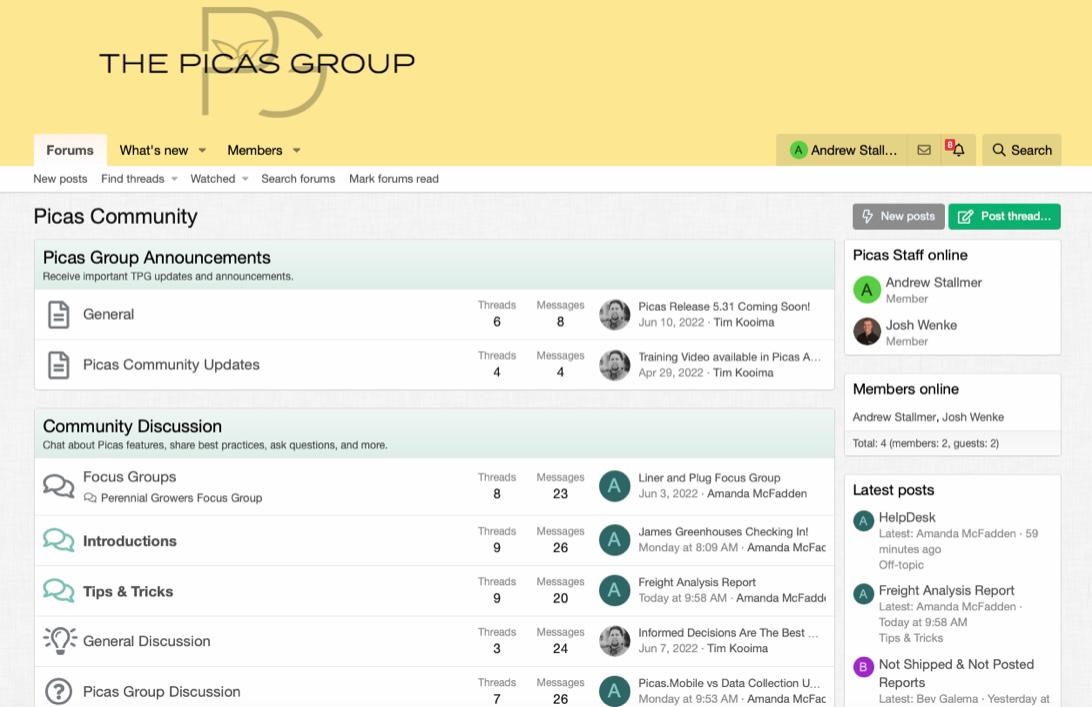Click the Picas Group Discussion question icon

point(58,691)
